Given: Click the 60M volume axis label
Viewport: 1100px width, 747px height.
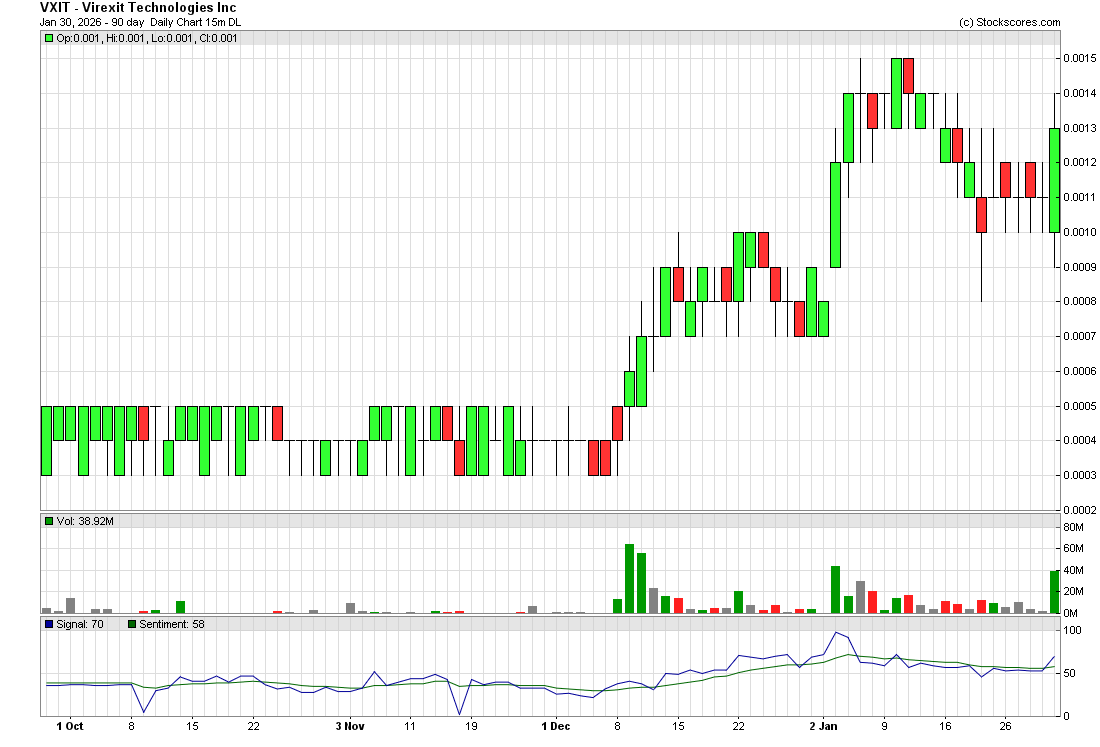Looking at the screenshot, I should (1073, 549).
